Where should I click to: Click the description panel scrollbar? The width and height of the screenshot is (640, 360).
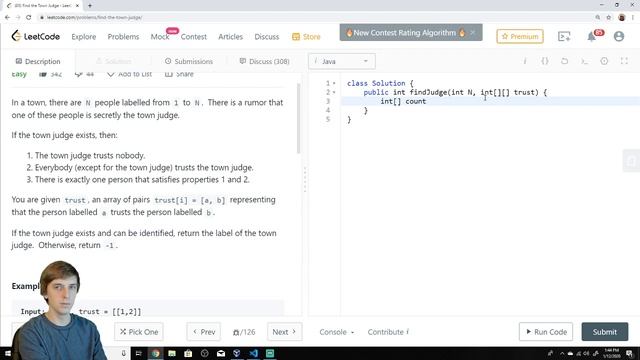298,118
